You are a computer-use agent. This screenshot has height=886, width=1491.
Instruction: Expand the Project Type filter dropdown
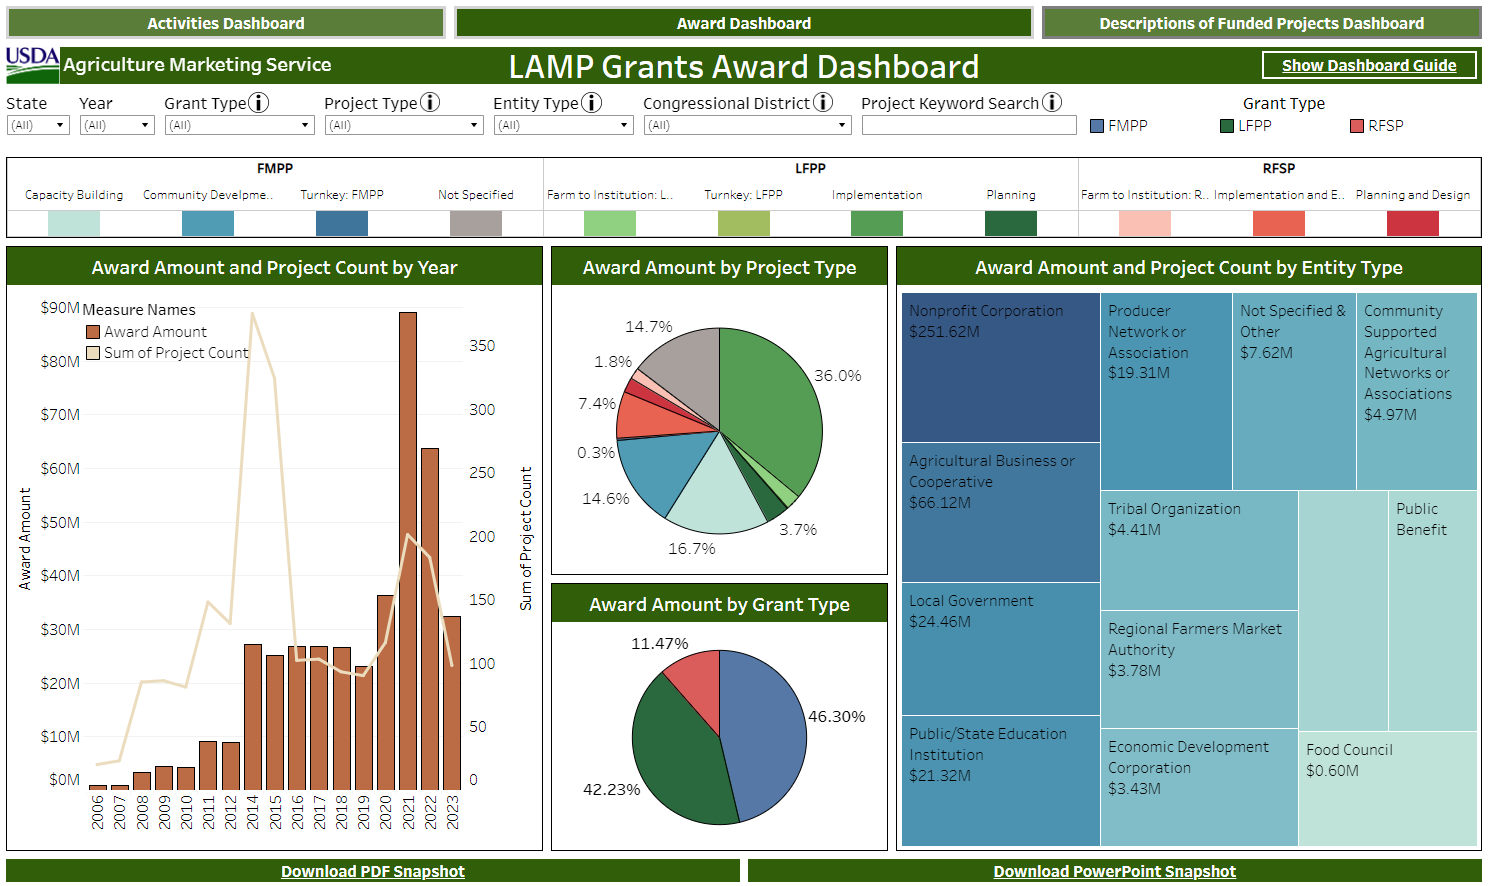pyautogui.click(x=404, y=125)
